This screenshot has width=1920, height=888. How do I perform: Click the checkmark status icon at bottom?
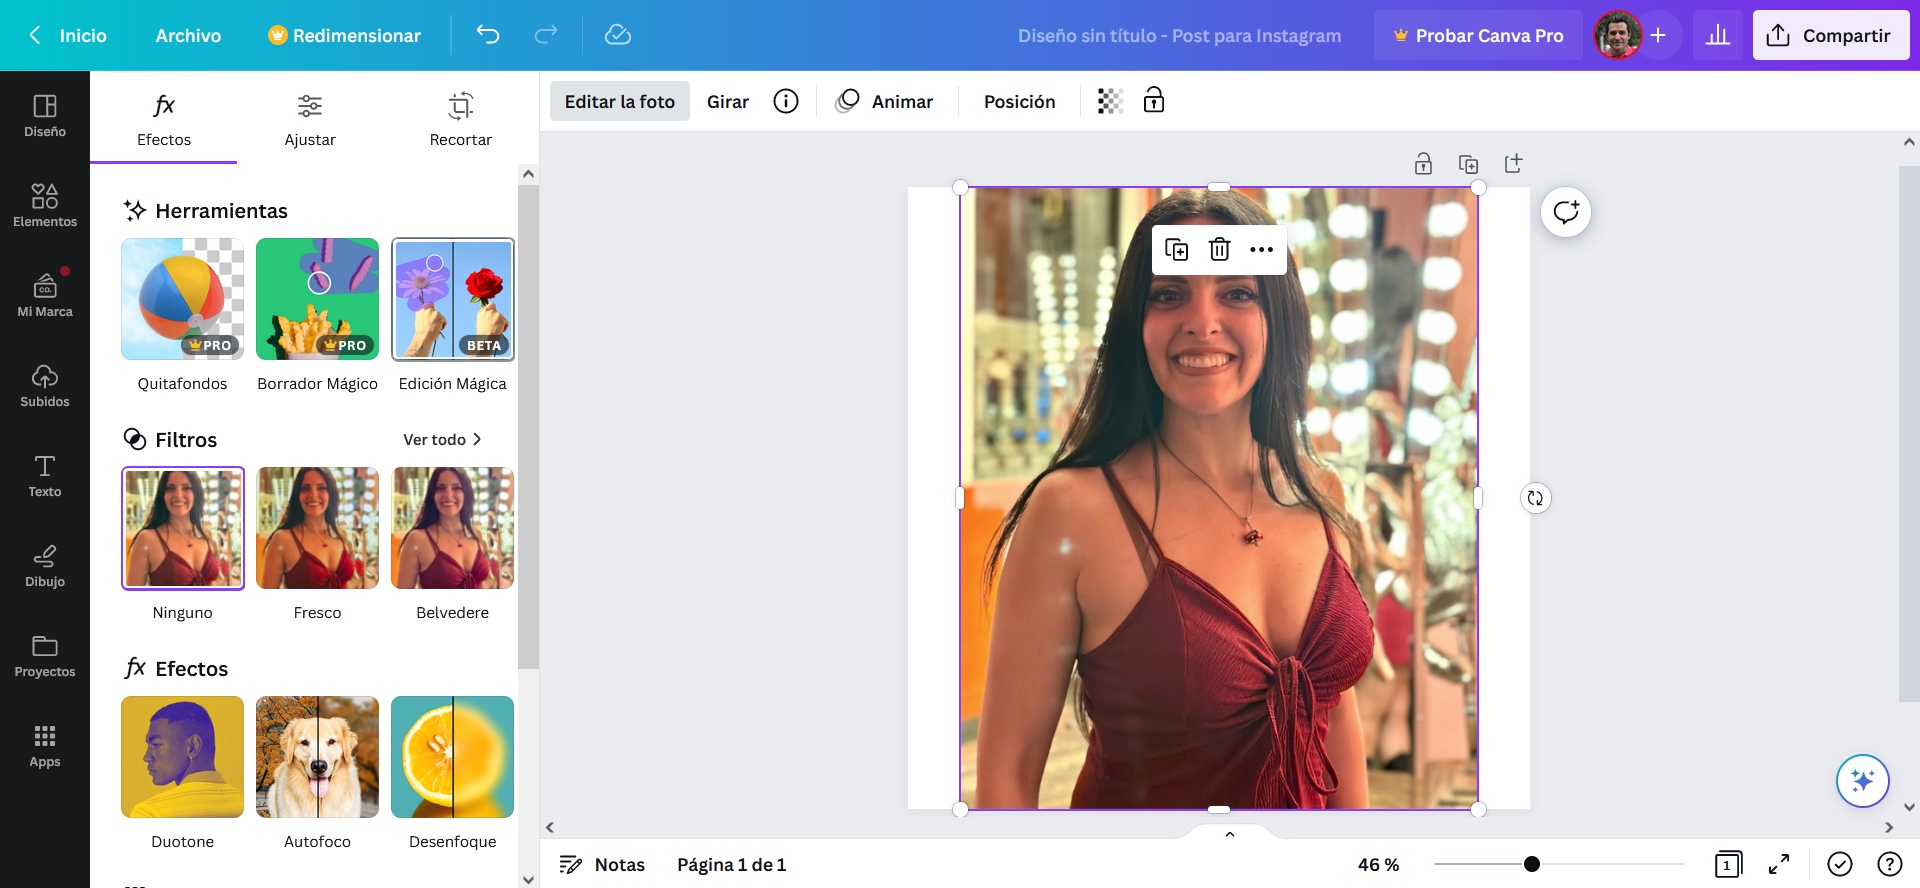(x=1840, y=864)
